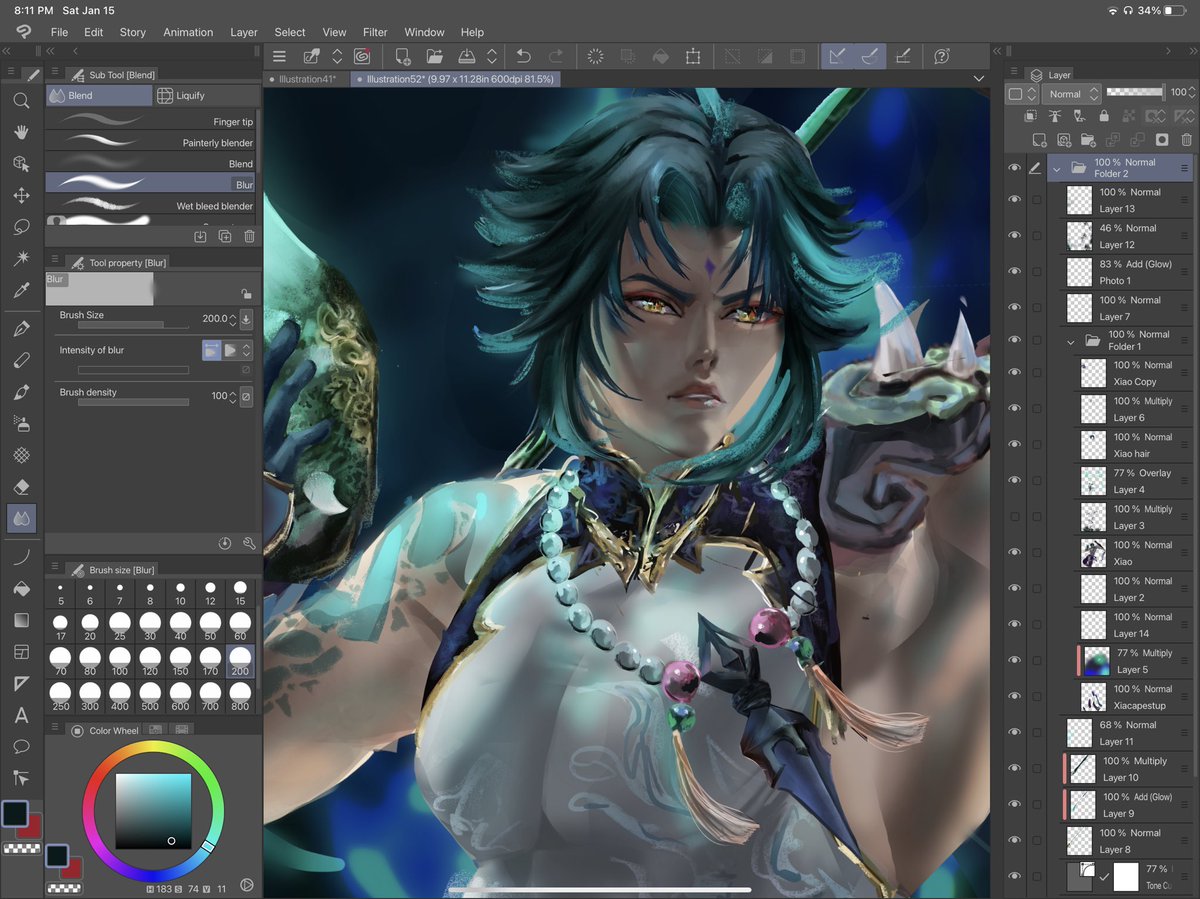Open the canvas tab list chevron
The image size is (1200, 899).
[978, 78]
